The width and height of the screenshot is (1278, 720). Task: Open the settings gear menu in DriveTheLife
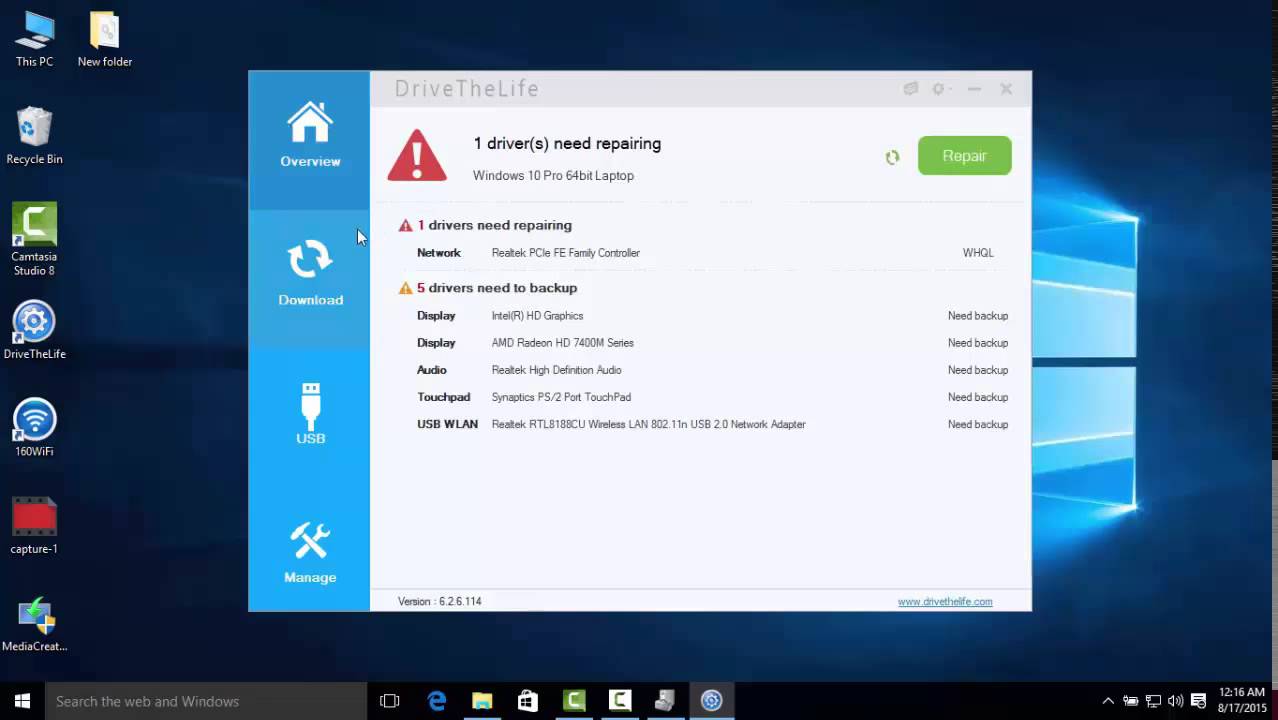coord(939,89)
